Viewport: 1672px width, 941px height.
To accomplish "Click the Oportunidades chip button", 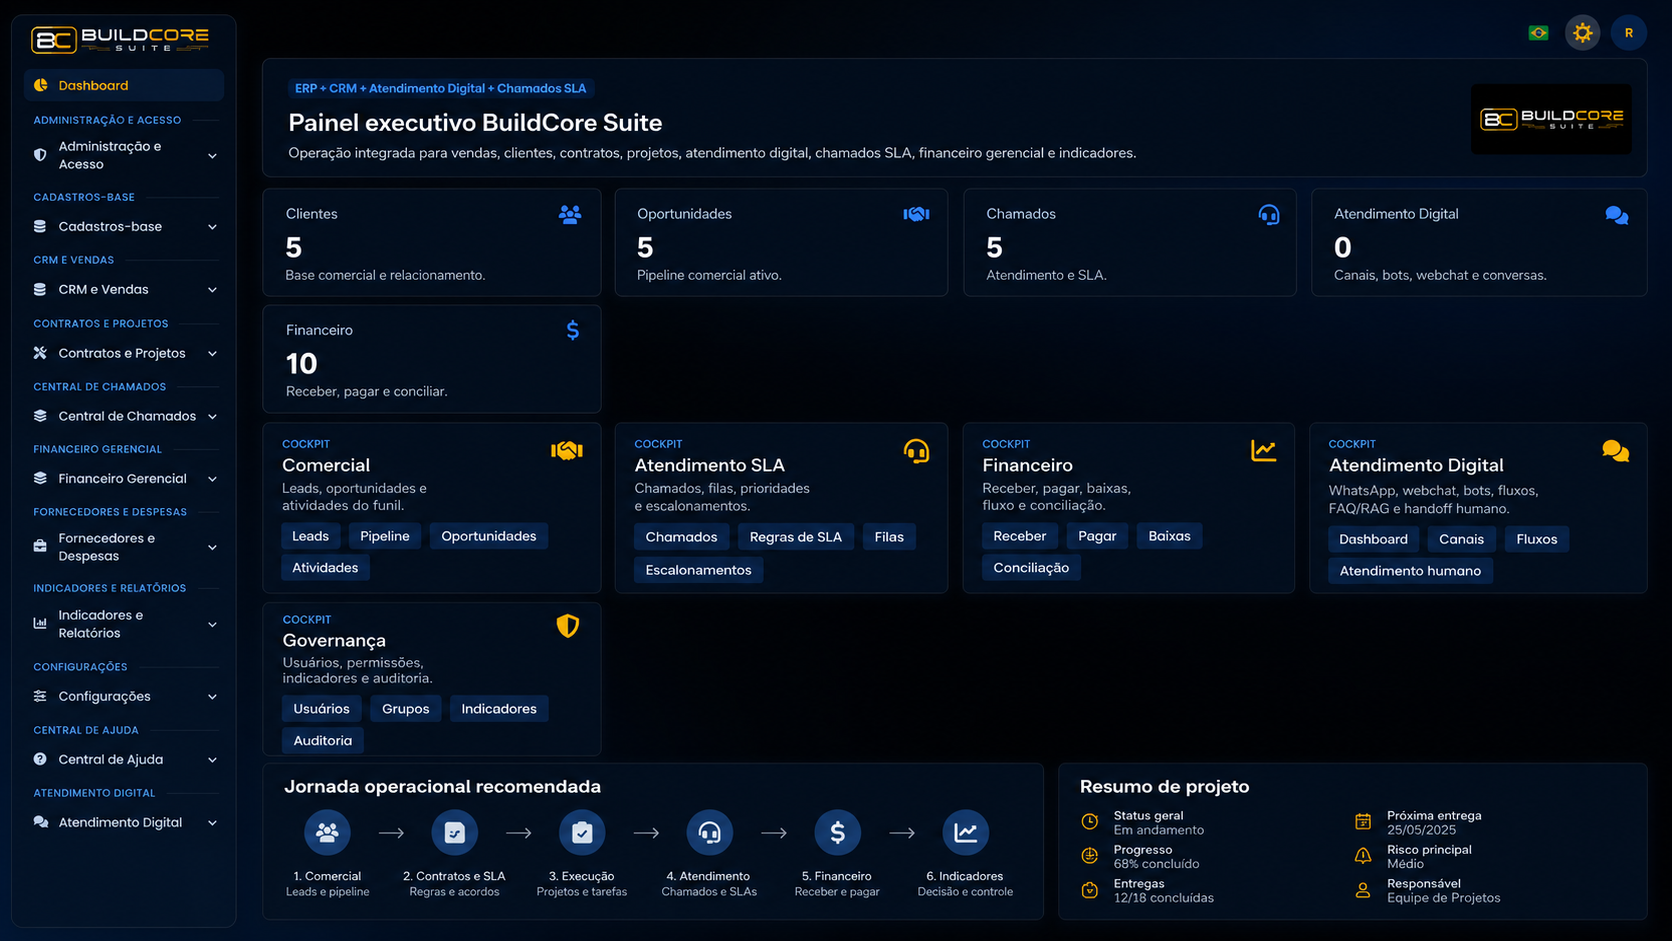I will tap(489, 536).
